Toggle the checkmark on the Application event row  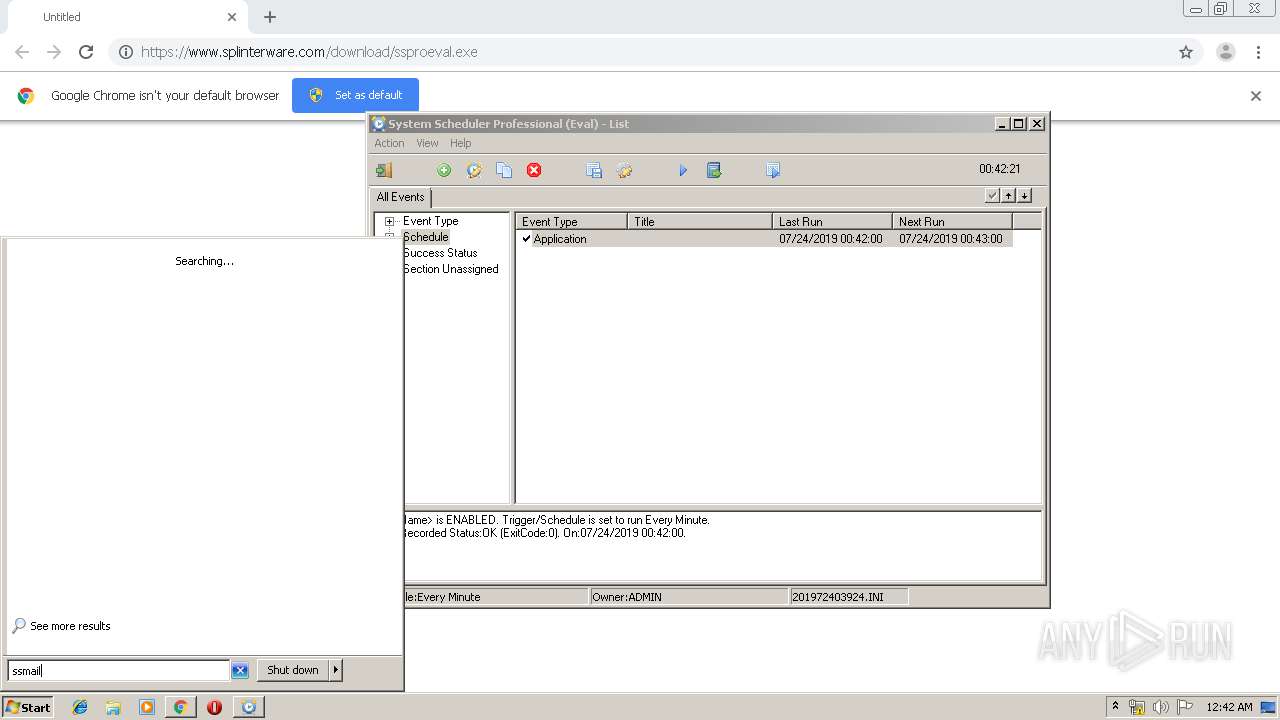pyautogui.click(x=526, y=239)
